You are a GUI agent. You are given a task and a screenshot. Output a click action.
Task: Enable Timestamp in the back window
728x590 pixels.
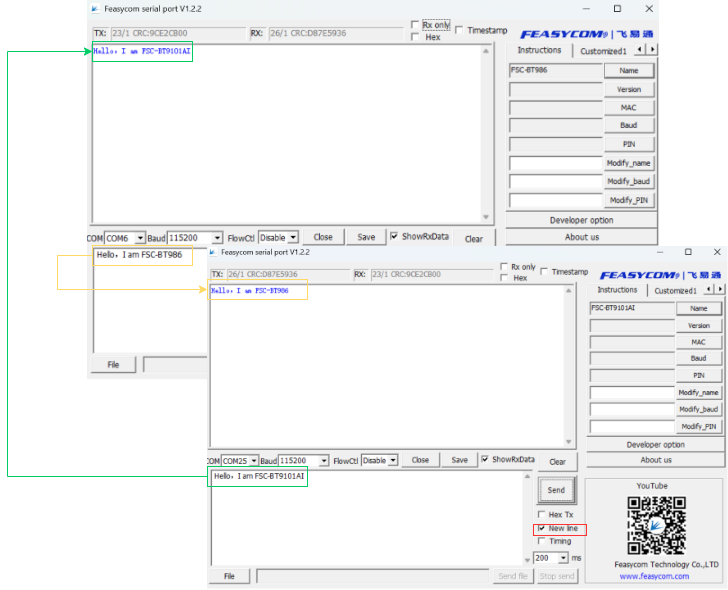pos(459,30)
